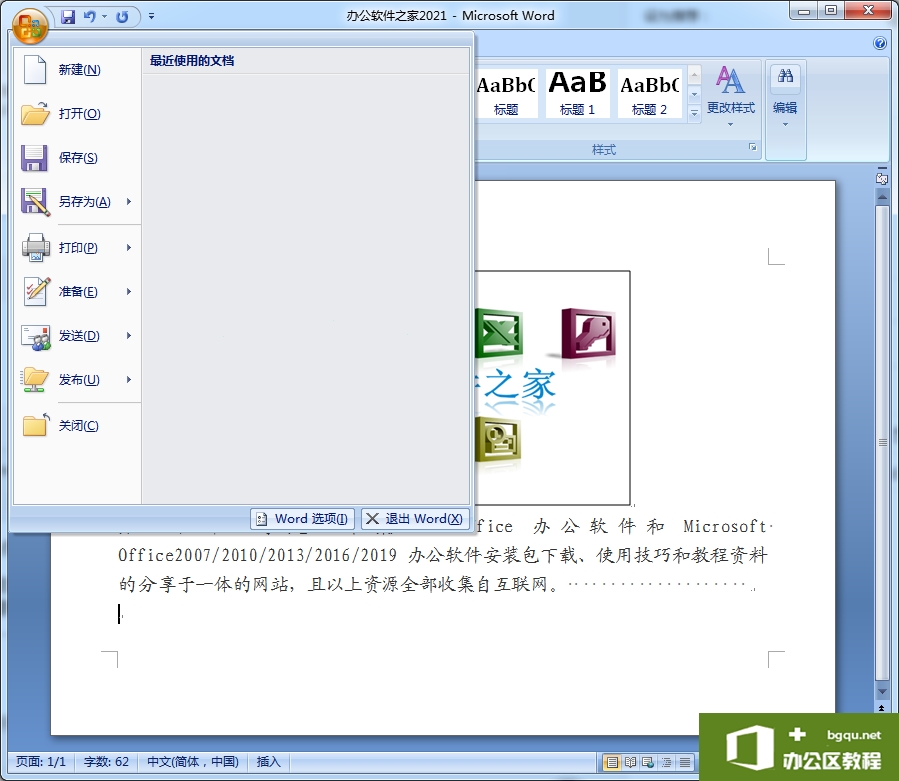The image size is (899, 781).
Task: Click the Prepare checklist pencil icon
Action: pyautogui.click(x=37, y=291)
